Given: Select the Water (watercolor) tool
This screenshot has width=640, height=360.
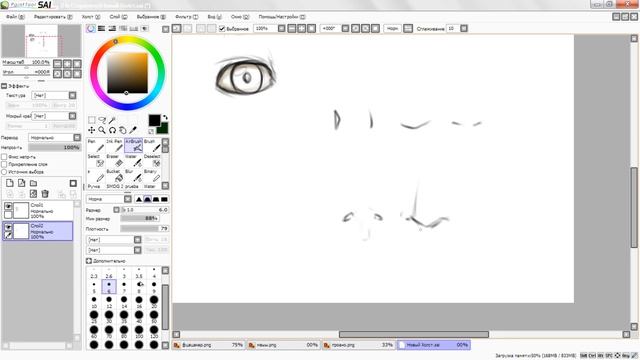Looking at the screenshot, I should (x=133, y=161).
